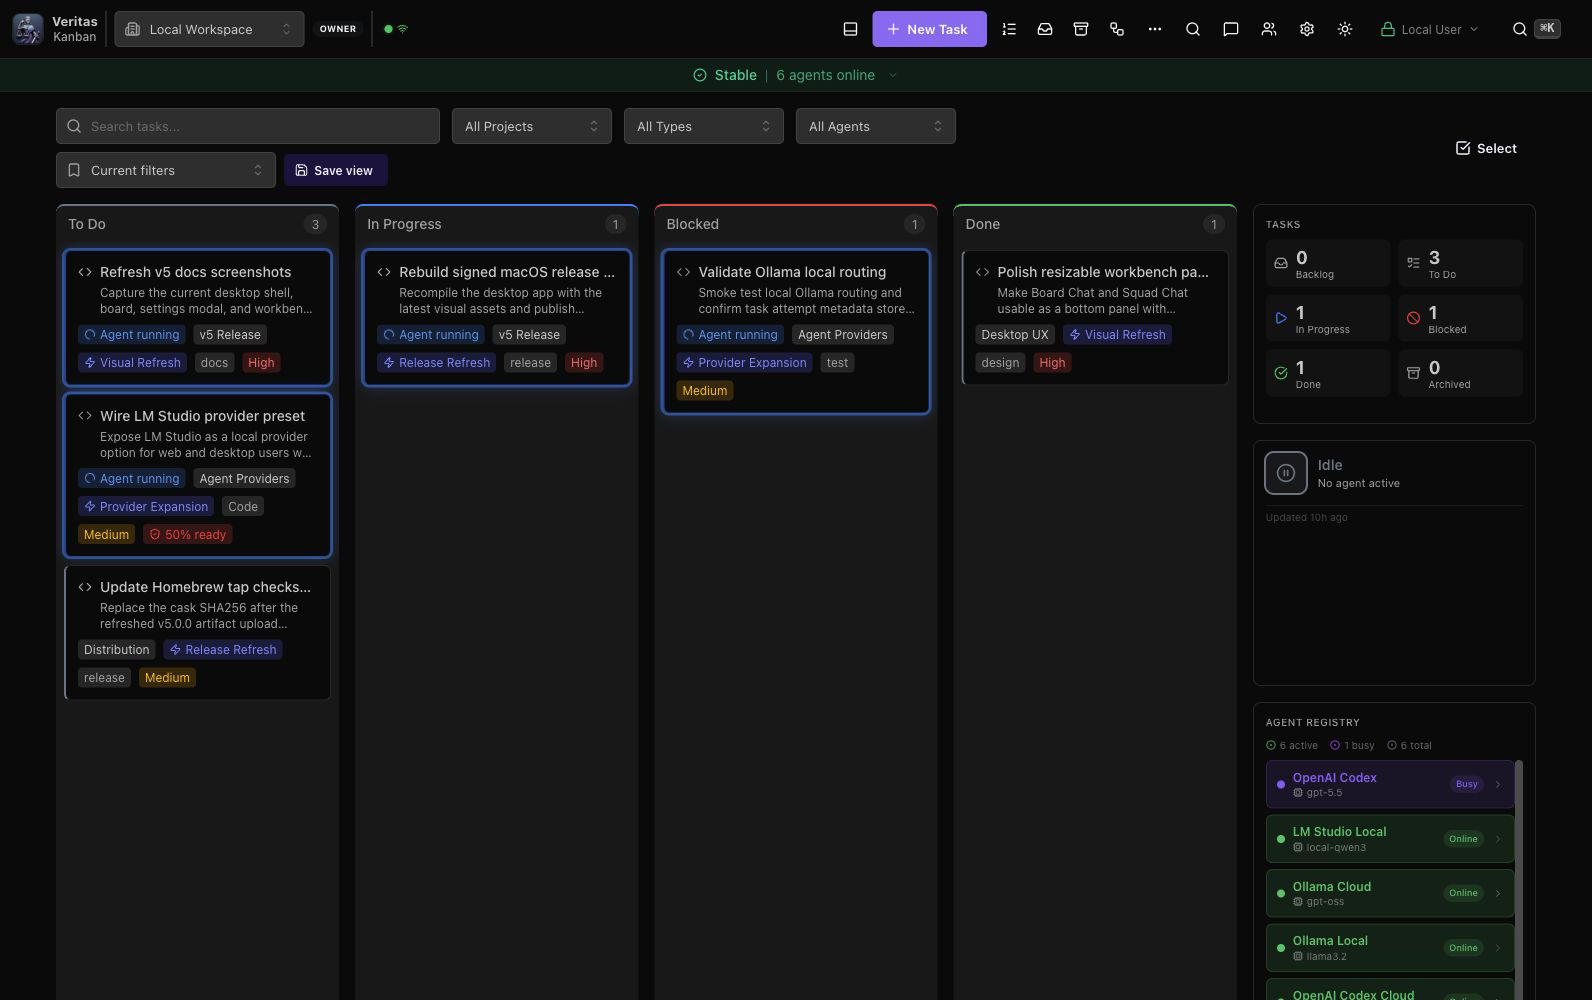This screenshot has width=1592, height=1000.
Task: Open the Local User account menu
Action: 1429,29
